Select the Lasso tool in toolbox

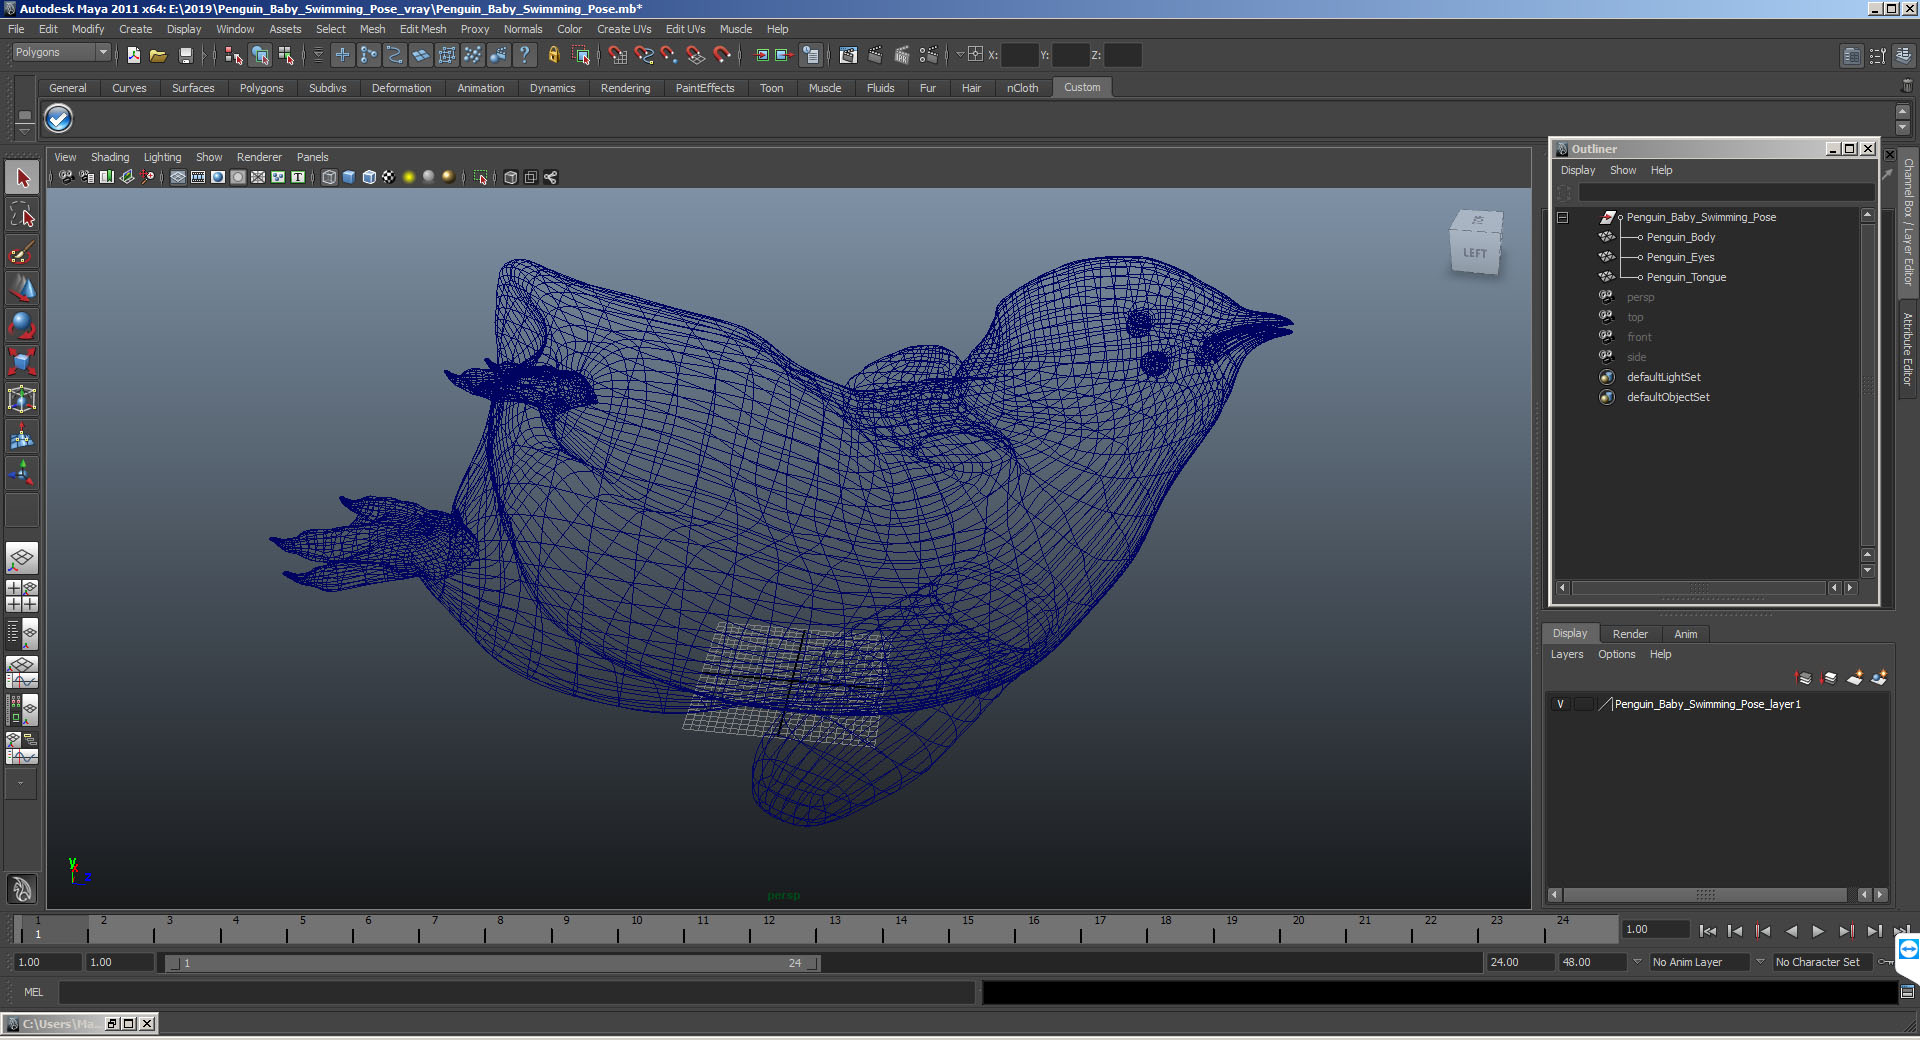click(22, 215)
